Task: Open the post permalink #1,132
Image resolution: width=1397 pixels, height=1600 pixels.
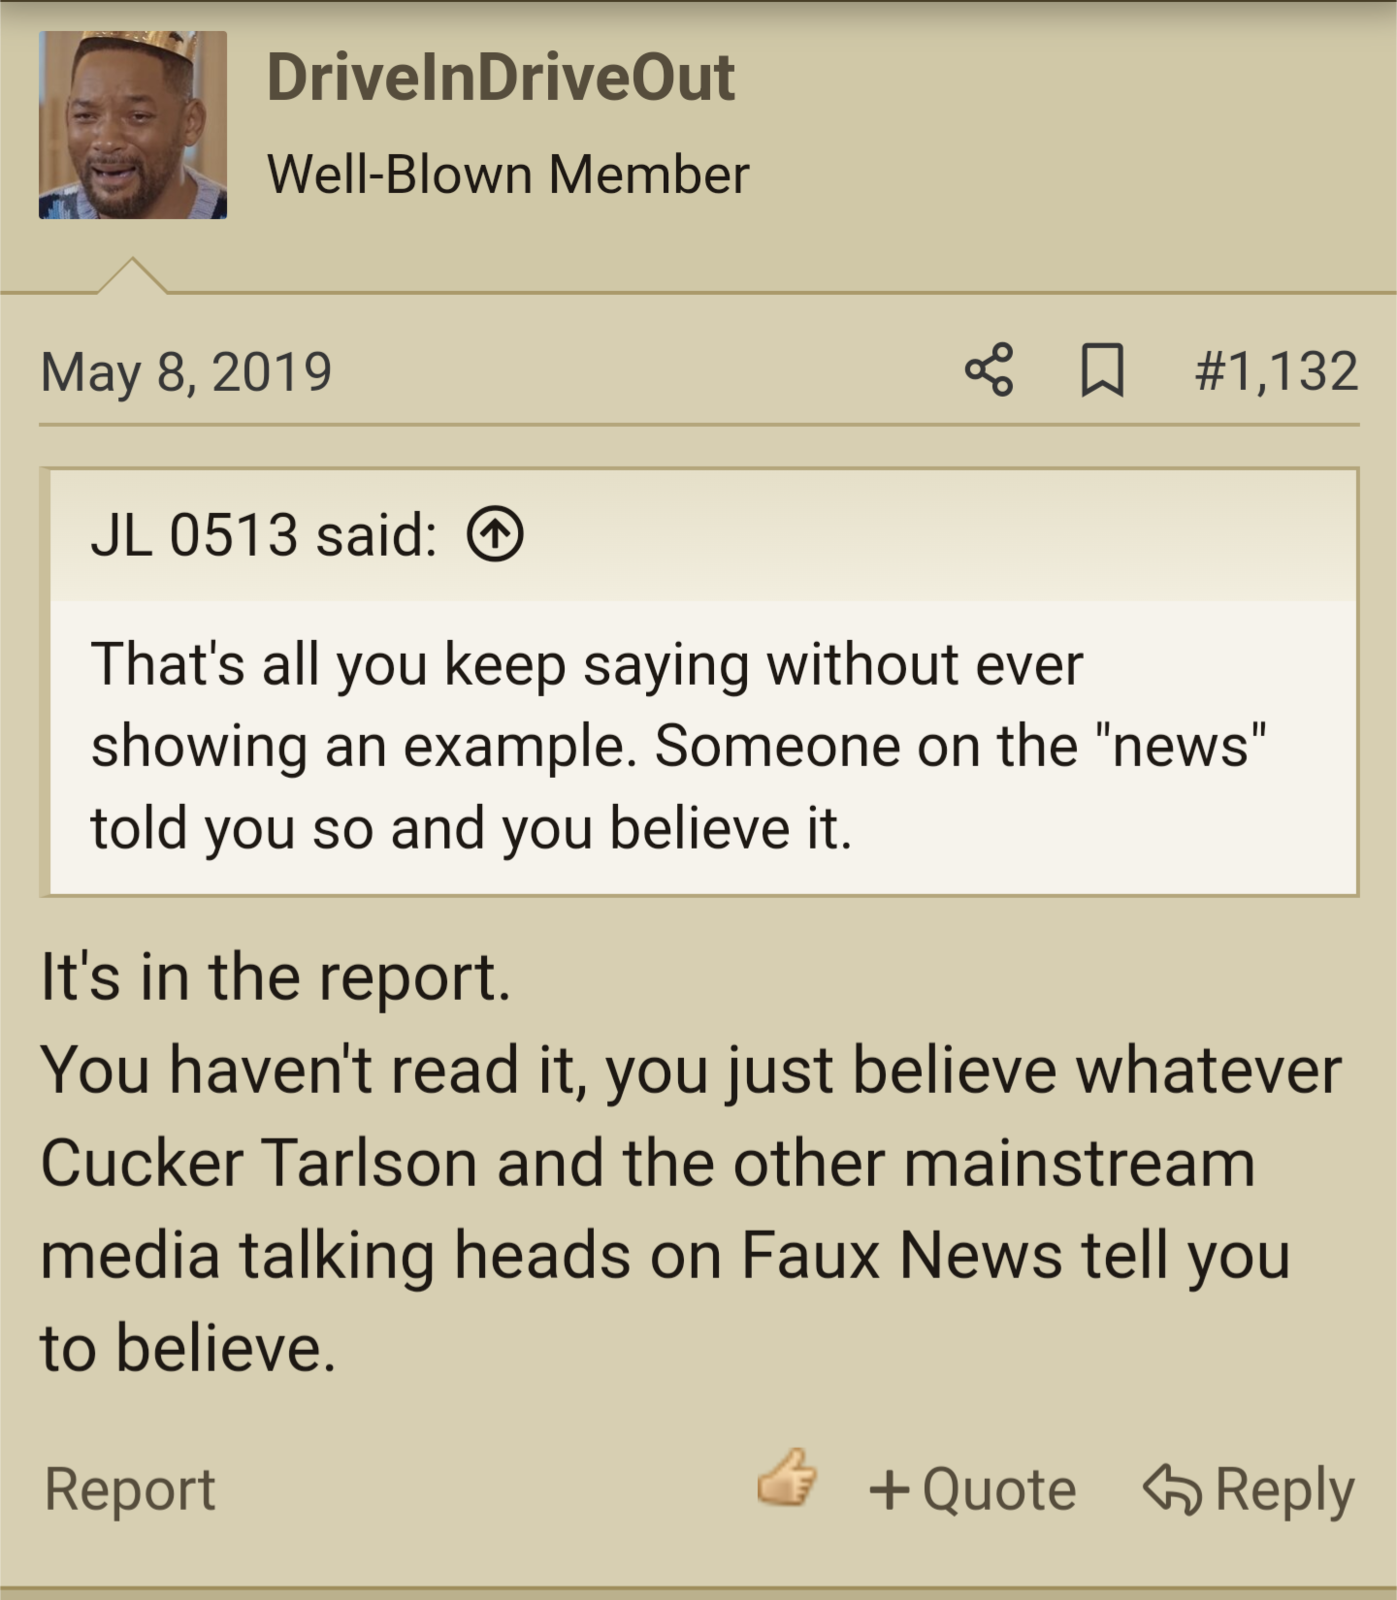Action: (x=1276, y=371)
